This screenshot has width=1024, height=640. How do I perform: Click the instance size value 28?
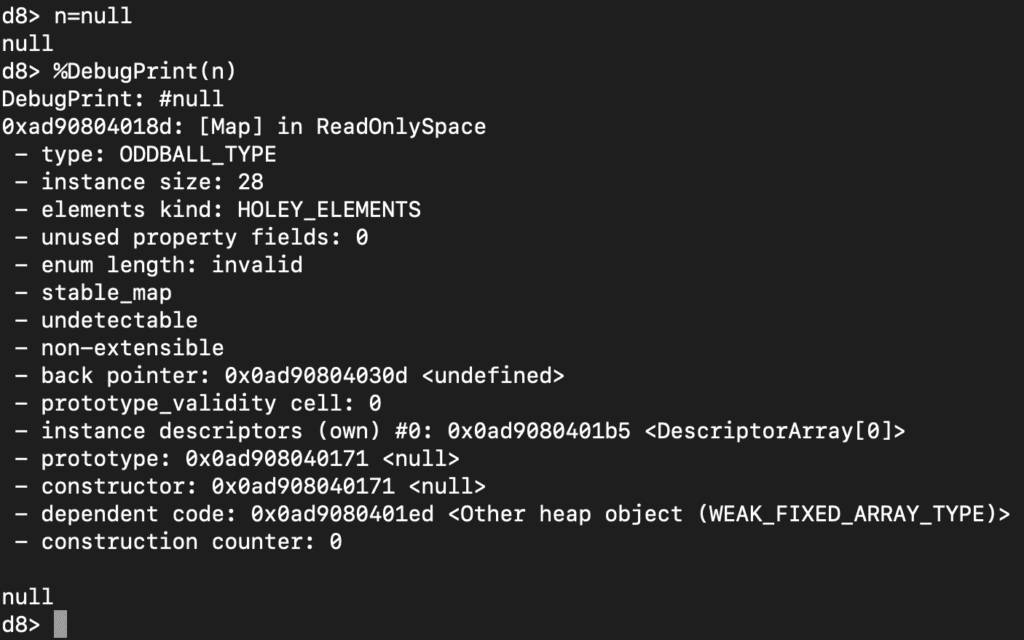250,182
